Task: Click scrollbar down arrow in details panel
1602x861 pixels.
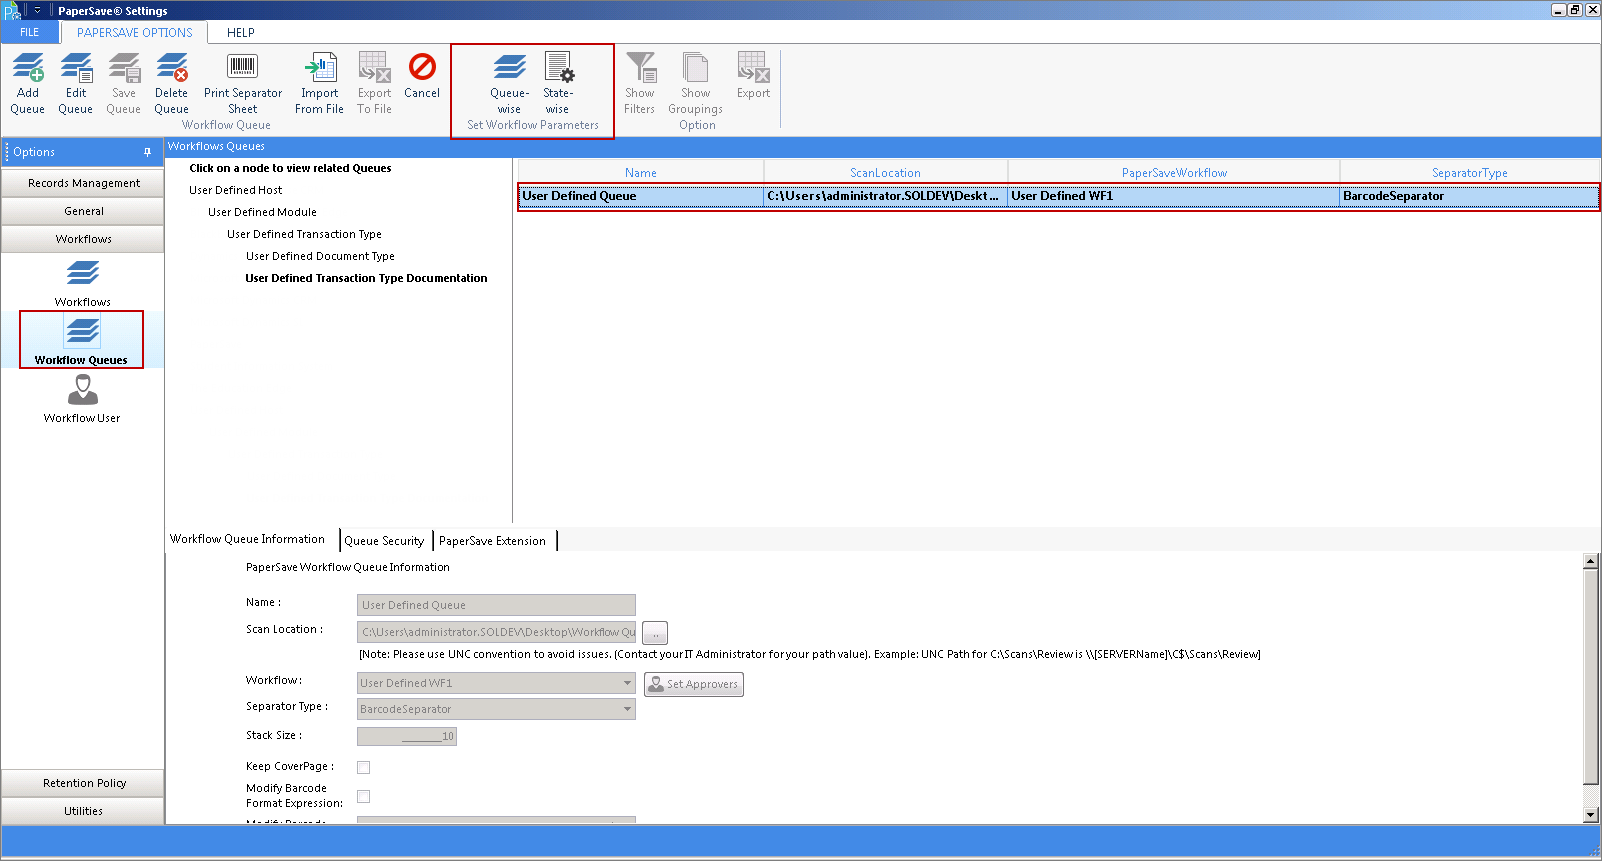Action: pyautogui.click(x=1591, y=815)
